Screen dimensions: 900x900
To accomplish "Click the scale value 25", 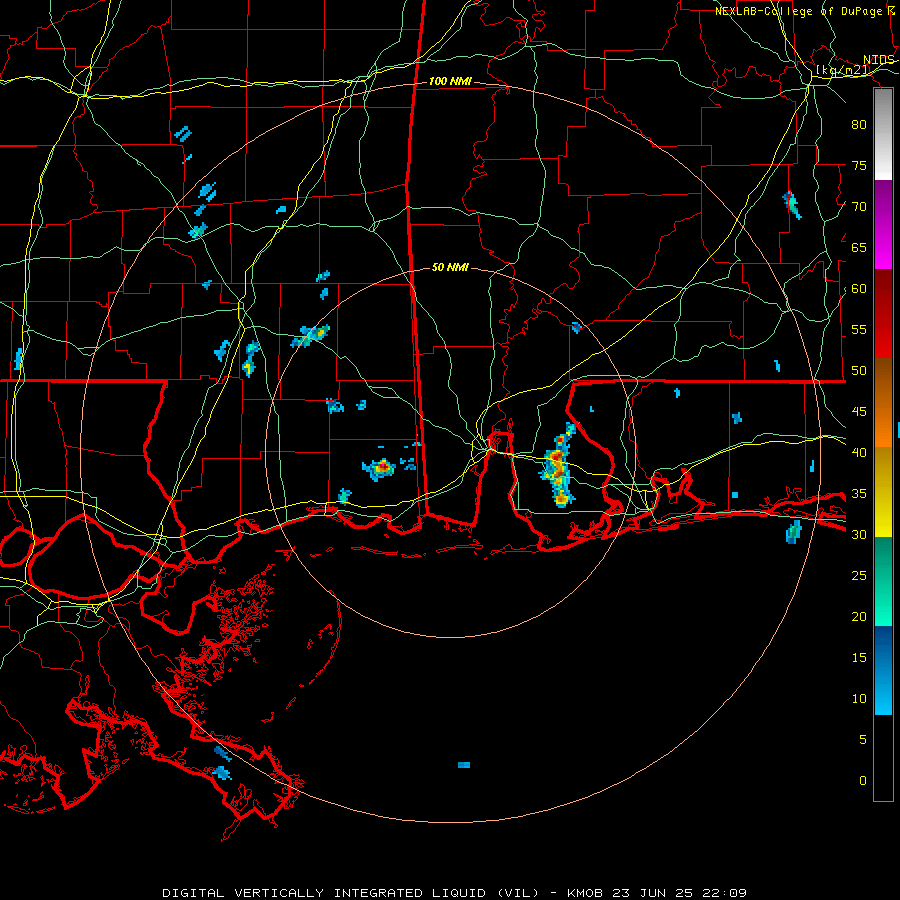I will click(859, 576).
